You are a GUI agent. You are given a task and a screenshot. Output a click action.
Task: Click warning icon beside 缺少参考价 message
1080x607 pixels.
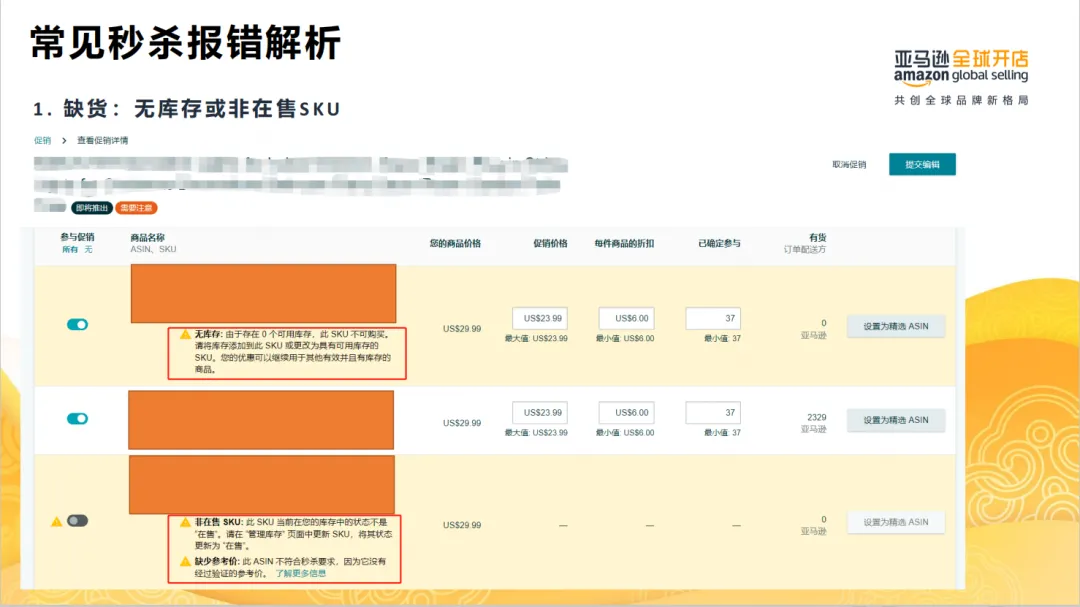tap(185, 562)
